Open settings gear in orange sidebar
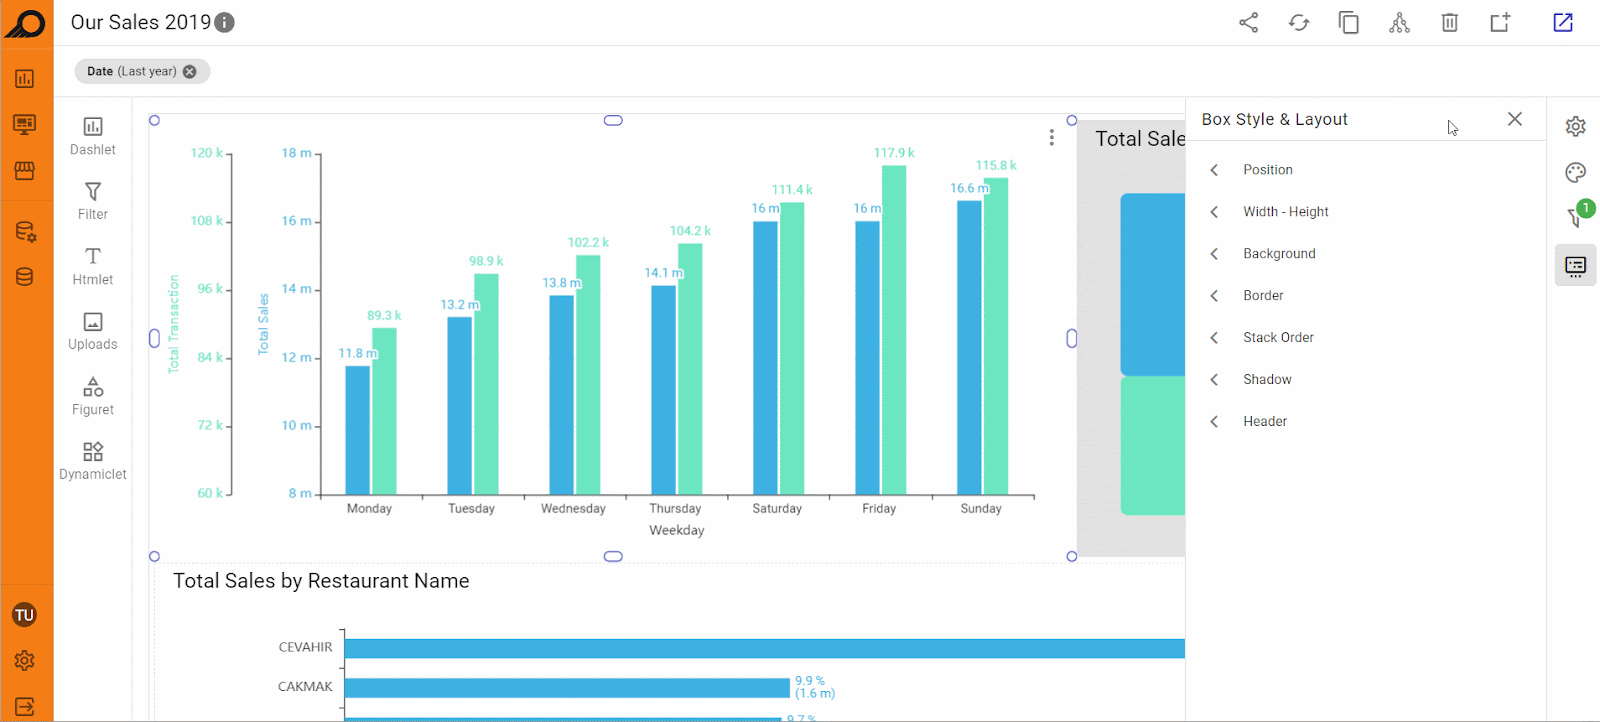Screen dimensions: 1600x722 click(x=25, y=661)
